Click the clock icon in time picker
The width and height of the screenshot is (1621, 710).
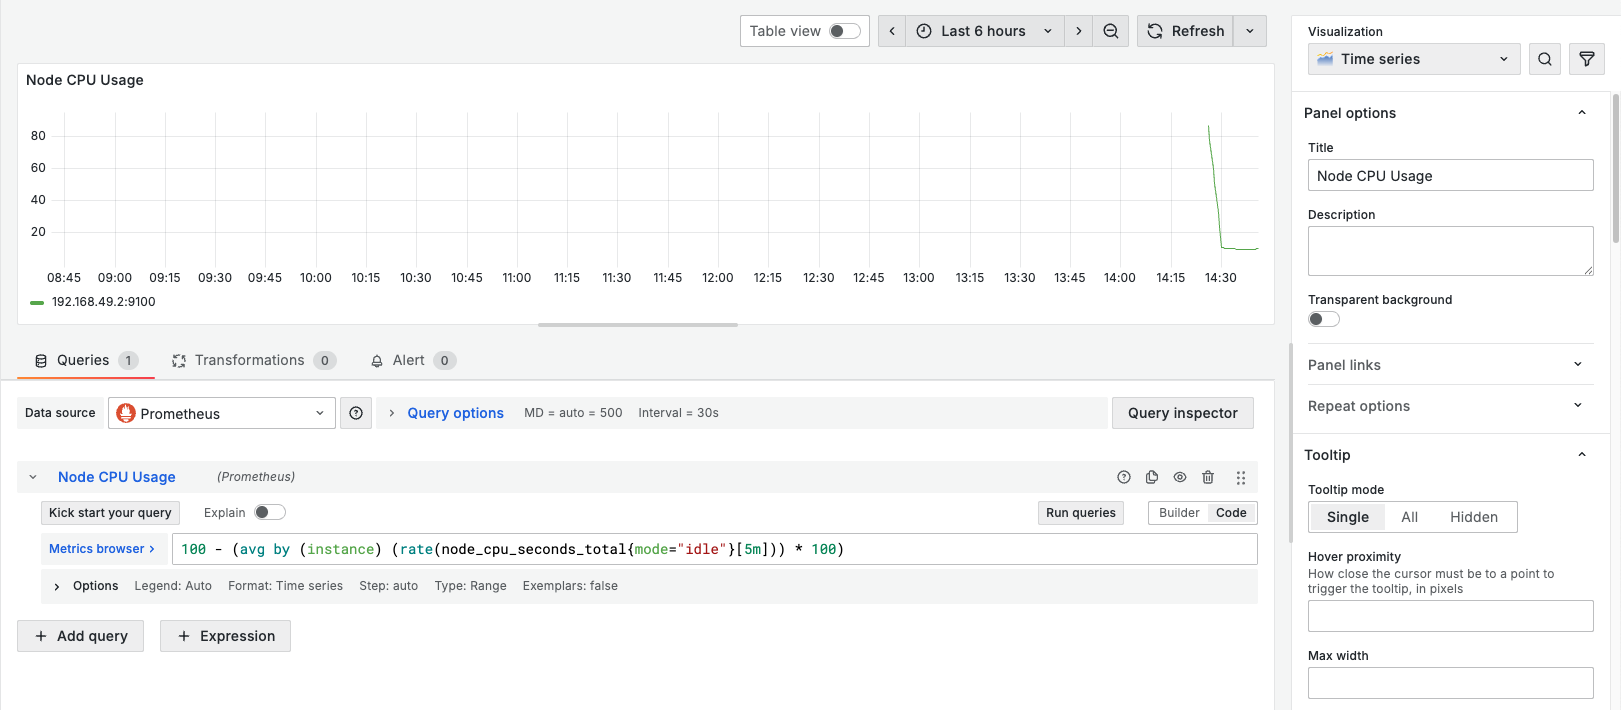pos(924,31)
